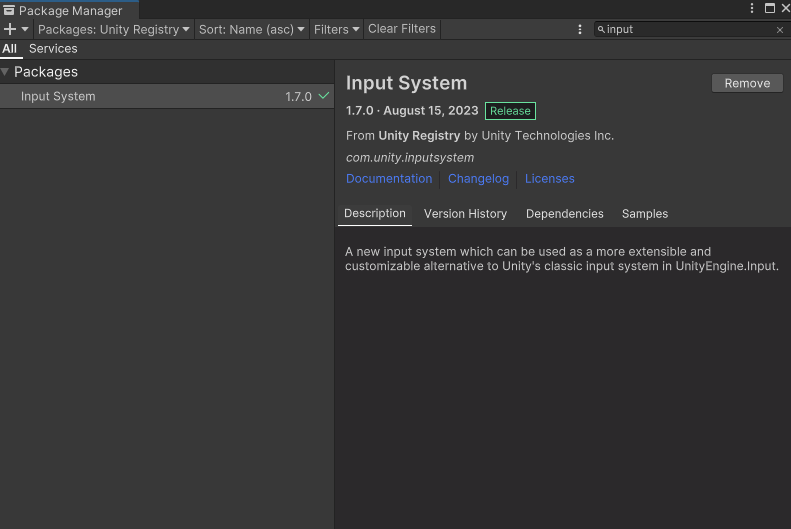Click the Remove button
Image resolution: width=791 pixels, height=529 pixels.
(x=747, y=83)
